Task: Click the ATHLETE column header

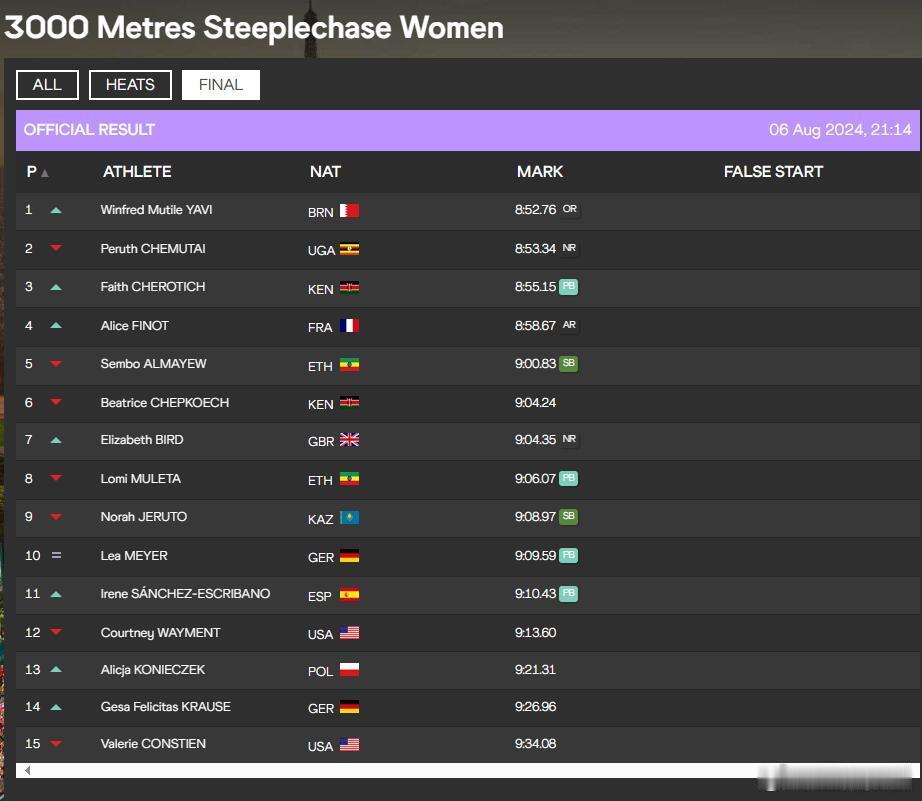Action: (x=137, y=172)
